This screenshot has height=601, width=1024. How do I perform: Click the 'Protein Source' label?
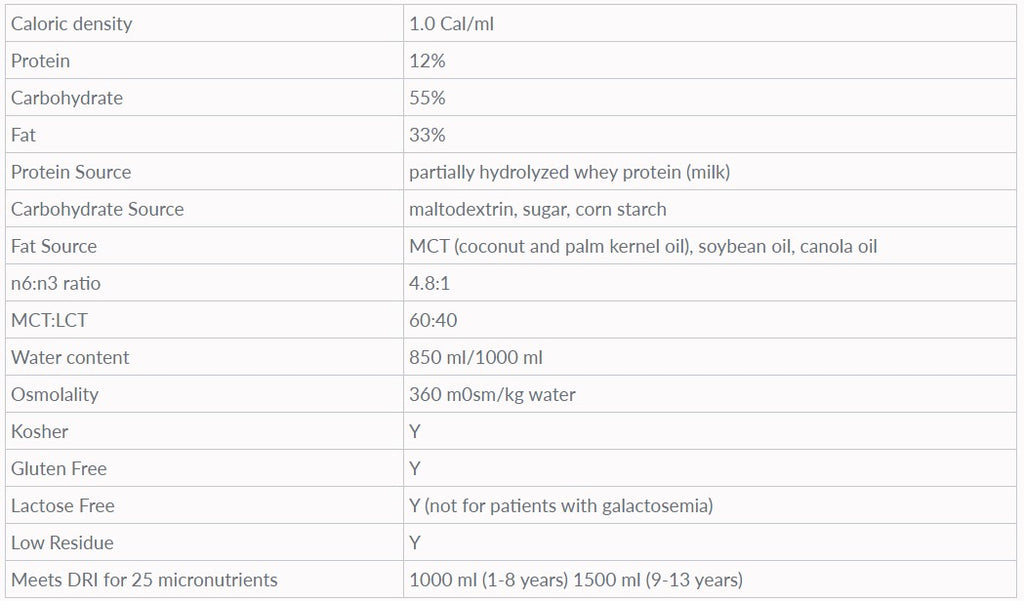71,172
